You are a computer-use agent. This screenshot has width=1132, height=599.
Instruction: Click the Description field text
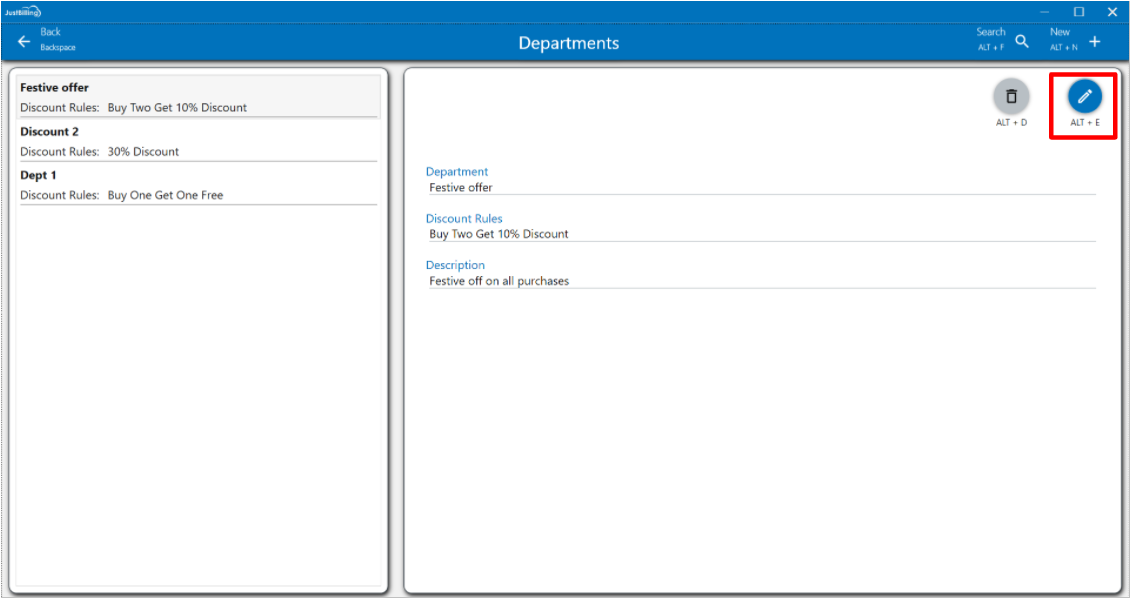499,282
